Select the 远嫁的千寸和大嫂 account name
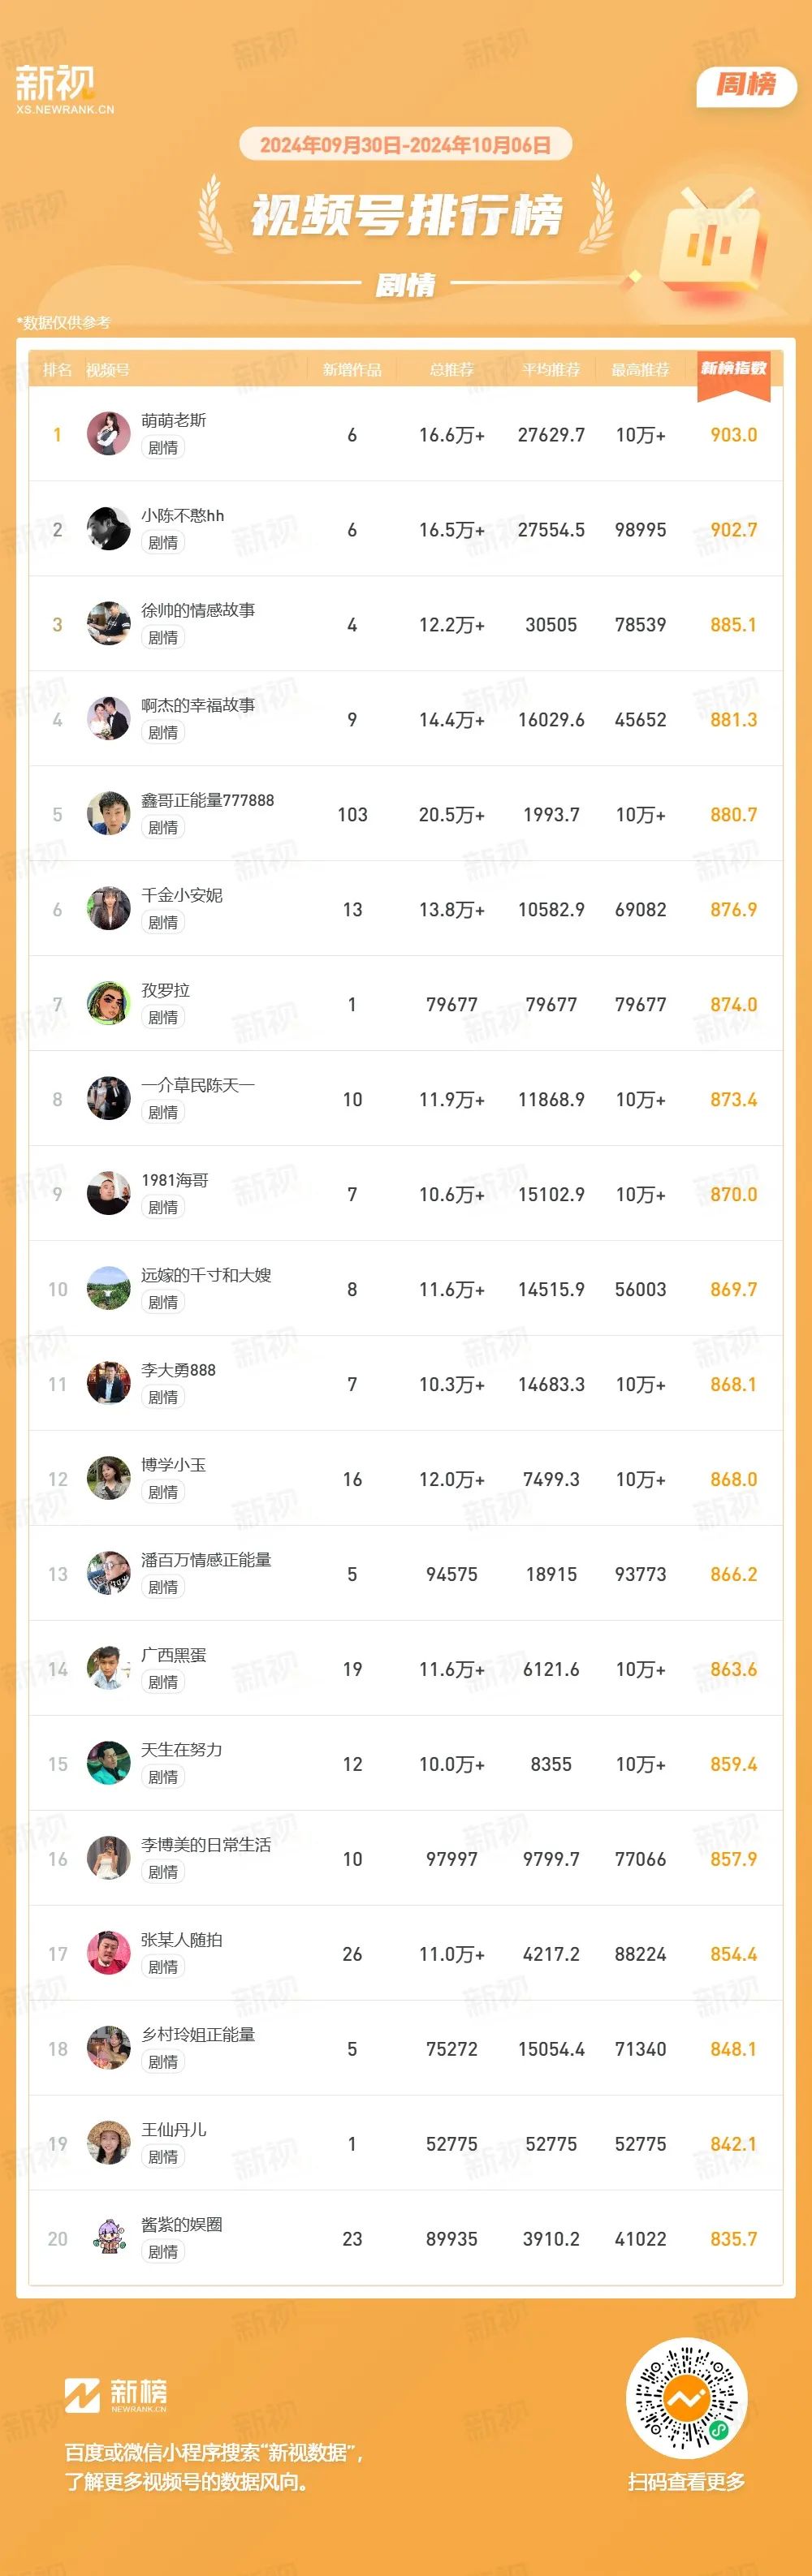812x2576 pixels. click(206, 1275)
